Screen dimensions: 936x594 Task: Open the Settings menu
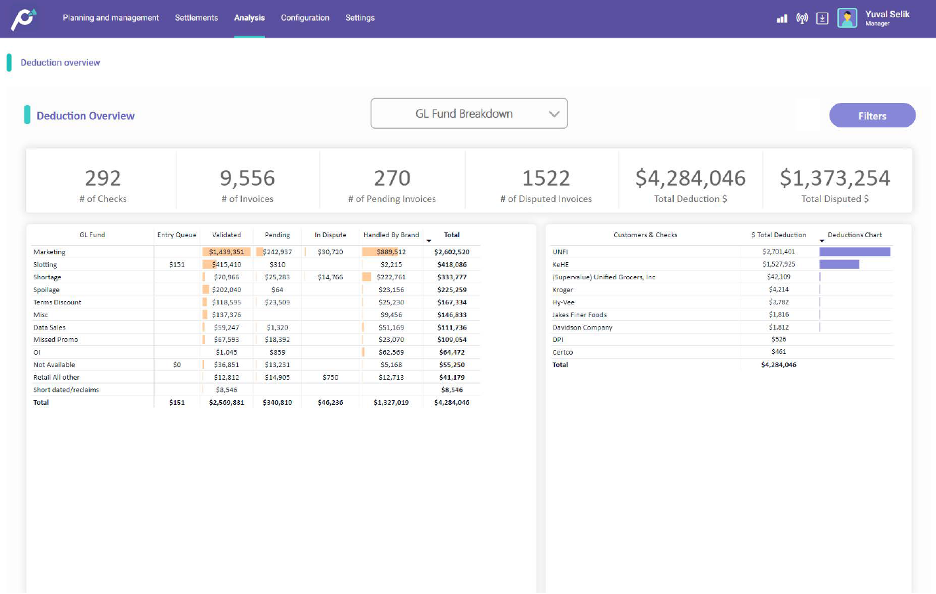pos(360,18)
